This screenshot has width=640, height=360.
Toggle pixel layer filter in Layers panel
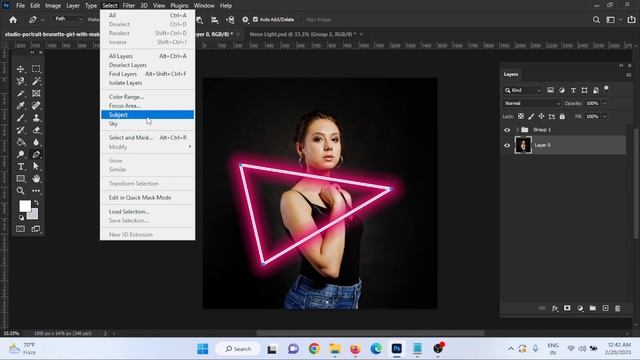(550, 90)
